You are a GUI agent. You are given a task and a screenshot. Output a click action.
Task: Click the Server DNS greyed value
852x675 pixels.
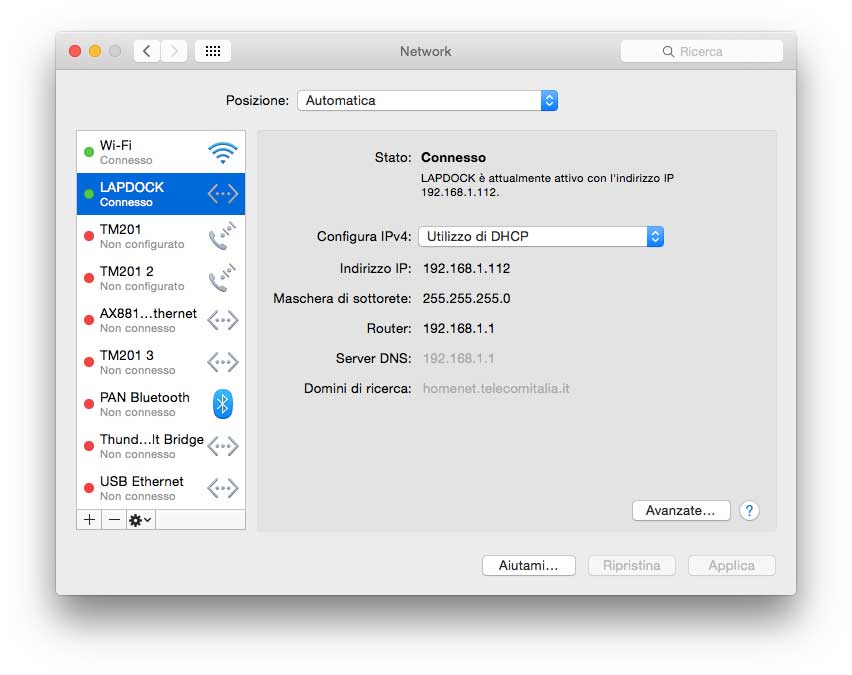pos(459,358)
